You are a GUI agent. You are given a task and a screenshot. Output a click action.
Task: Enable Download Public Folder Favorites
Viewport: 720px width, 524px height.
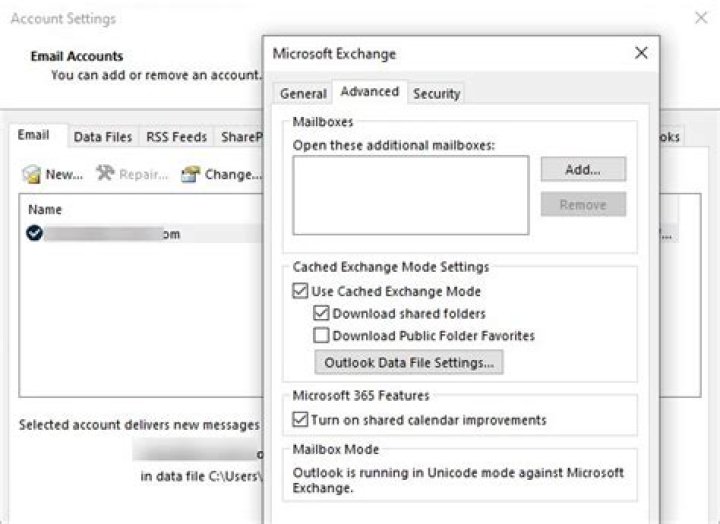[321, 335]
